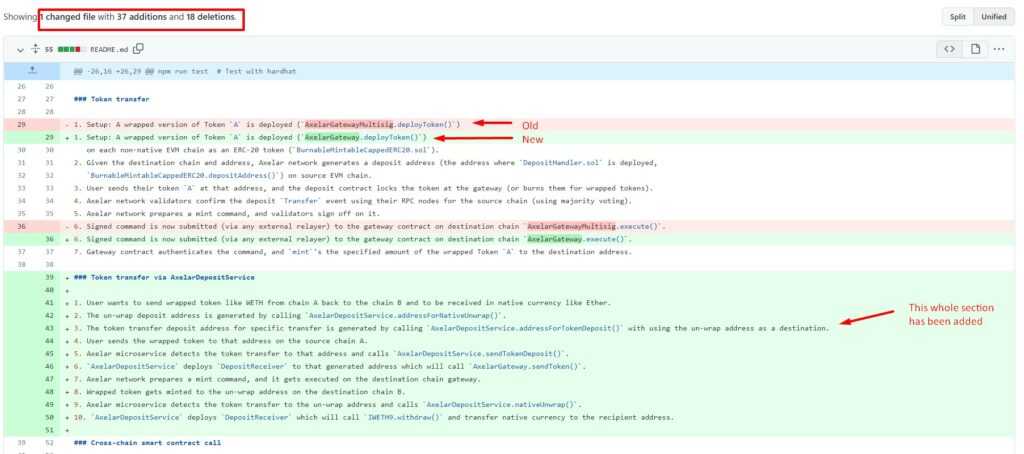
Task: Copy the README.md file path
Action: pyautogui.click(x=139, y=49)
